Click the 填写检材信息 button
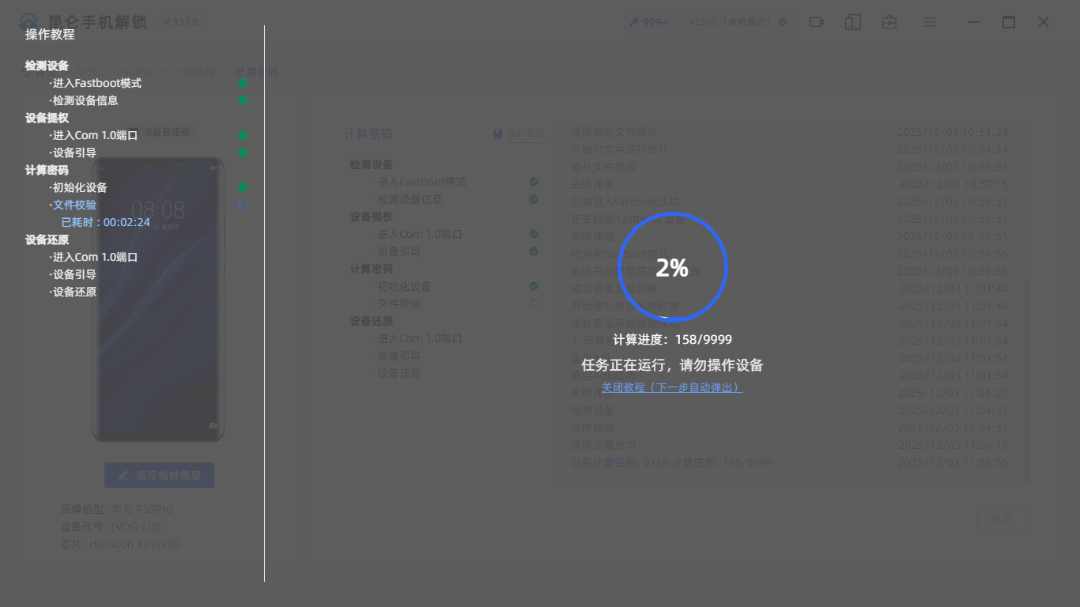1080x607 pixels. (159, 475)
